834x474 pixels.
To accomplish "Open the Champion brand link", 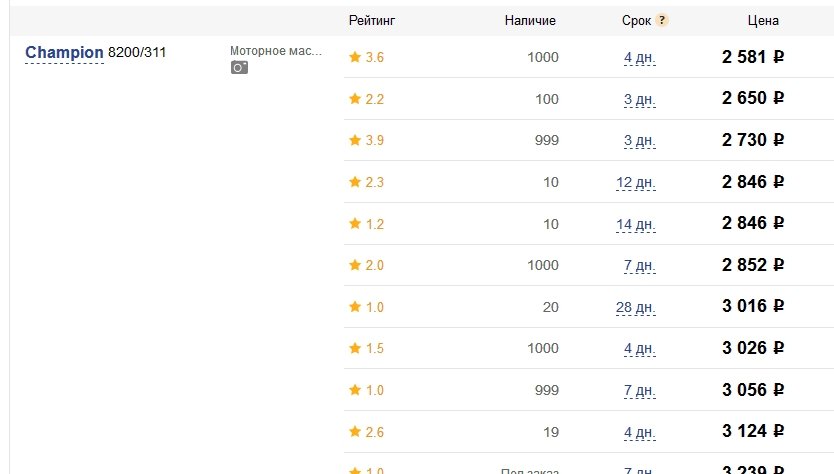I will pos(64,53).
